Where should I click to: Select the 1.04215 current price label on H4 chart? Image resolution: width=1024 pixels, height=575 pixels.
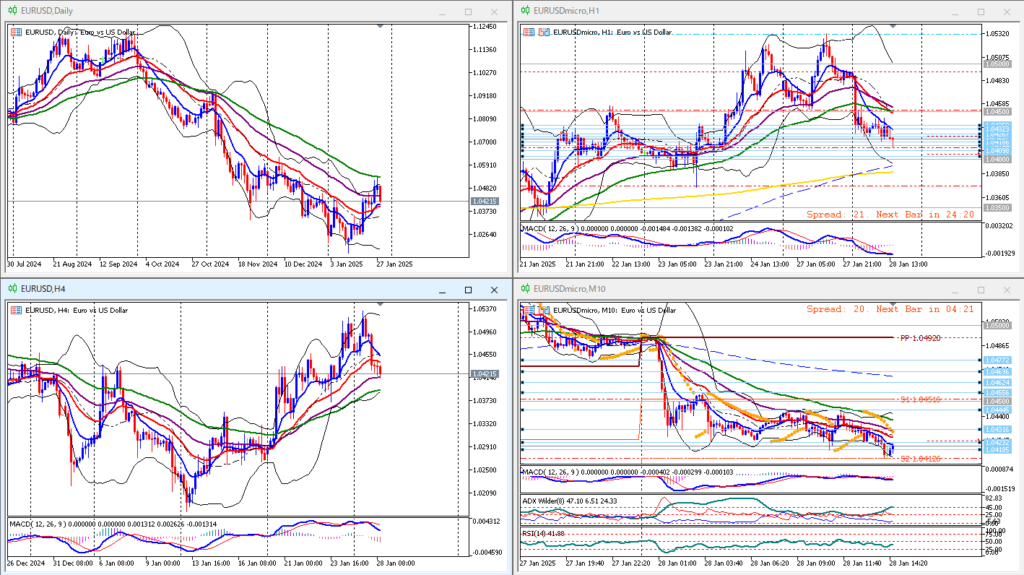pyautogui.click(x=485, y=374)
